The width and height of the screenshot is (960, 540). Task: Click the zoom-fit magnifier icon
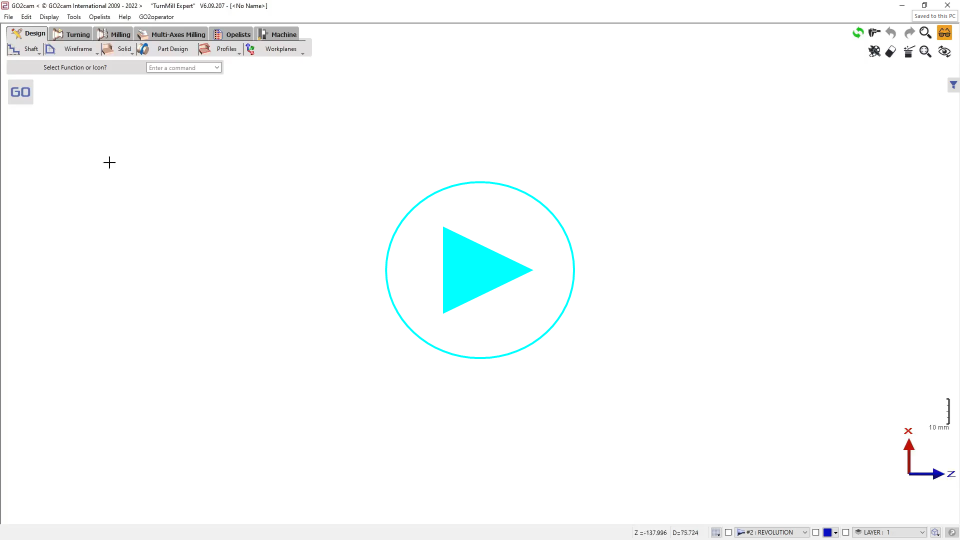[926, 52]
